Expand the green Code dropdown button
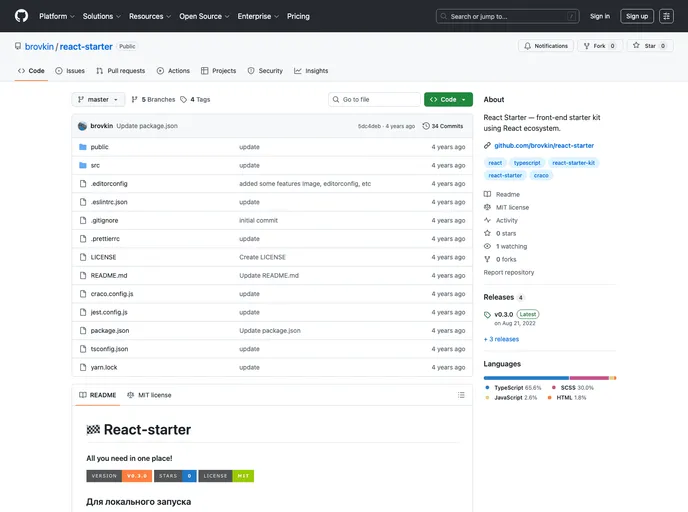 [x=448, y=100]
